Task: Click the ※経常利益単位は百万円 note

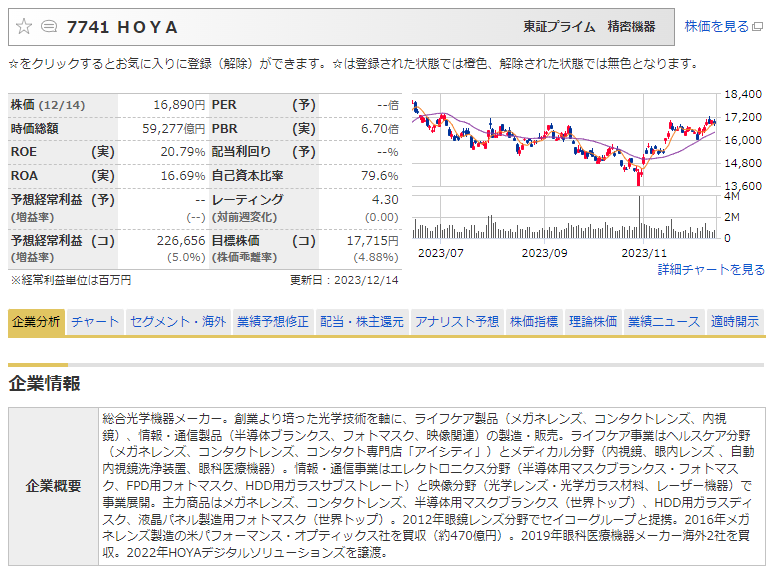Action: pyautogui.click(x=71, y=280)
